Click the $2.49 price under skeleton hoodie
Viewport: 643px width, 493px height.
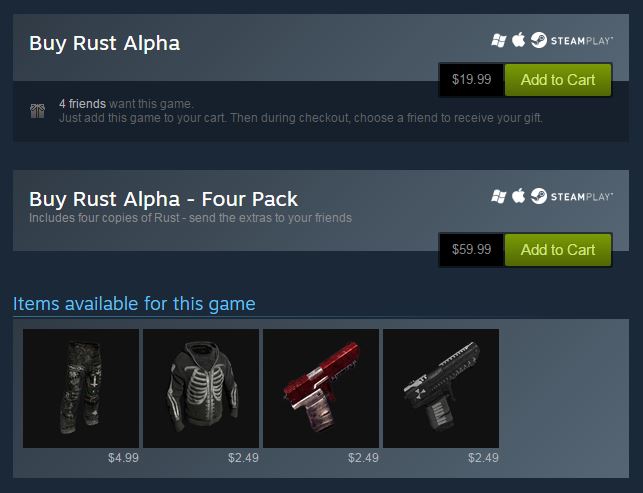pyautogui.click(x=243, y=458)
